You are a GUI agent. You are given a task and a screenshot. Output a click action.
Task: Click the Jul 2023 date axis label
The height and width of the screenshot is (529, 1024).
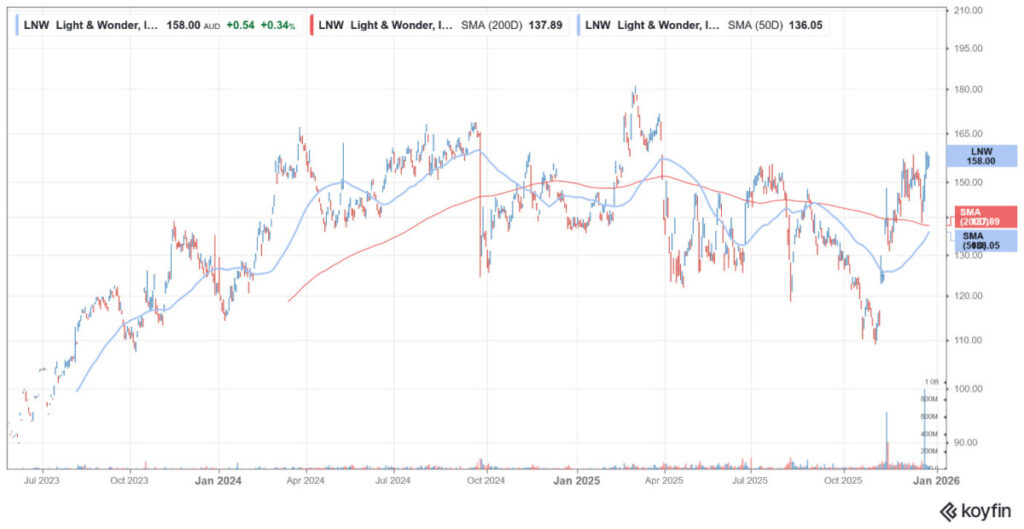coord(41,481)
